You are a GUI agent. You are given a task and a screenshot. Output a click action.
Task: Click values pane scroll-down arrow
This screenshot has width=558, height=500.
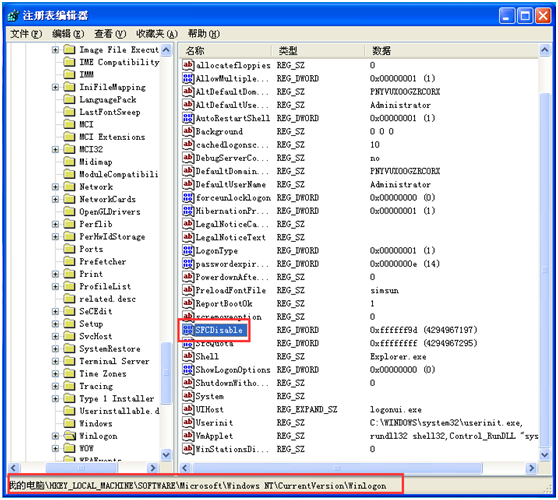pos(544,454)
